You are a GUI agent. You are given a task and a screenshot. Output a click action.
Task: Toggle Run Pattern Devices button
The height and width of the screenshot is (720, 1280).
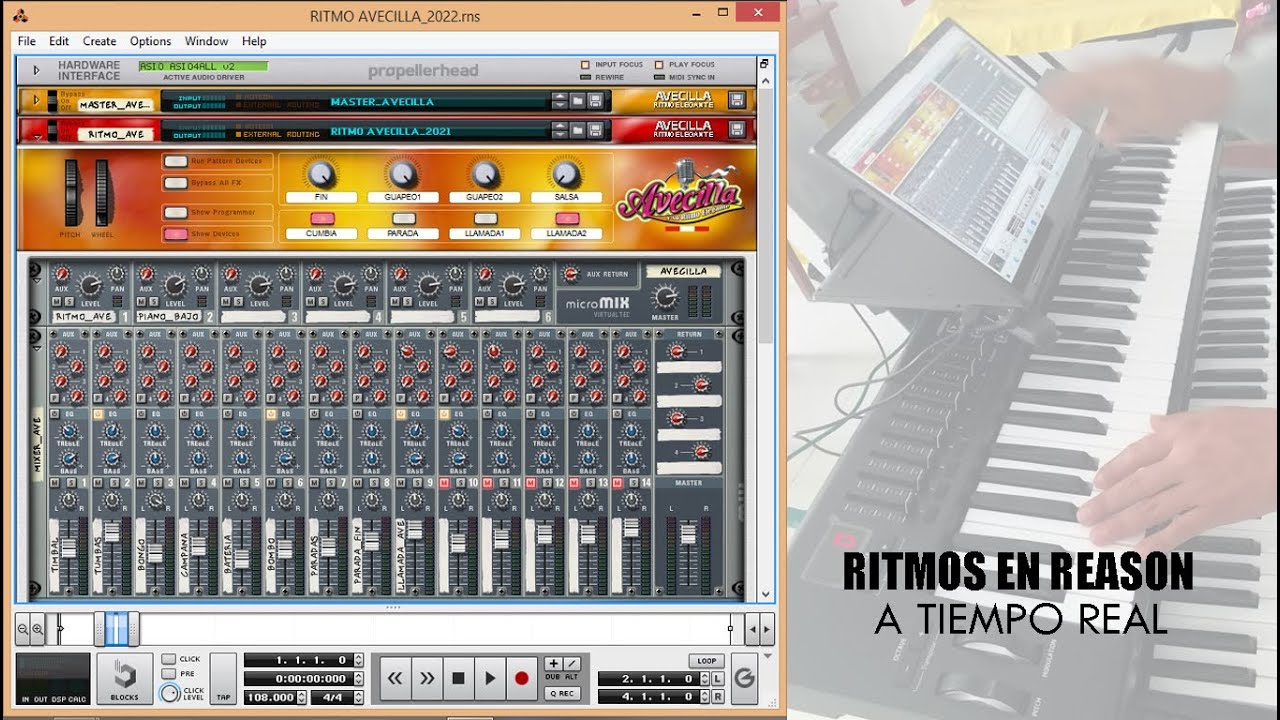pos(176,161)
